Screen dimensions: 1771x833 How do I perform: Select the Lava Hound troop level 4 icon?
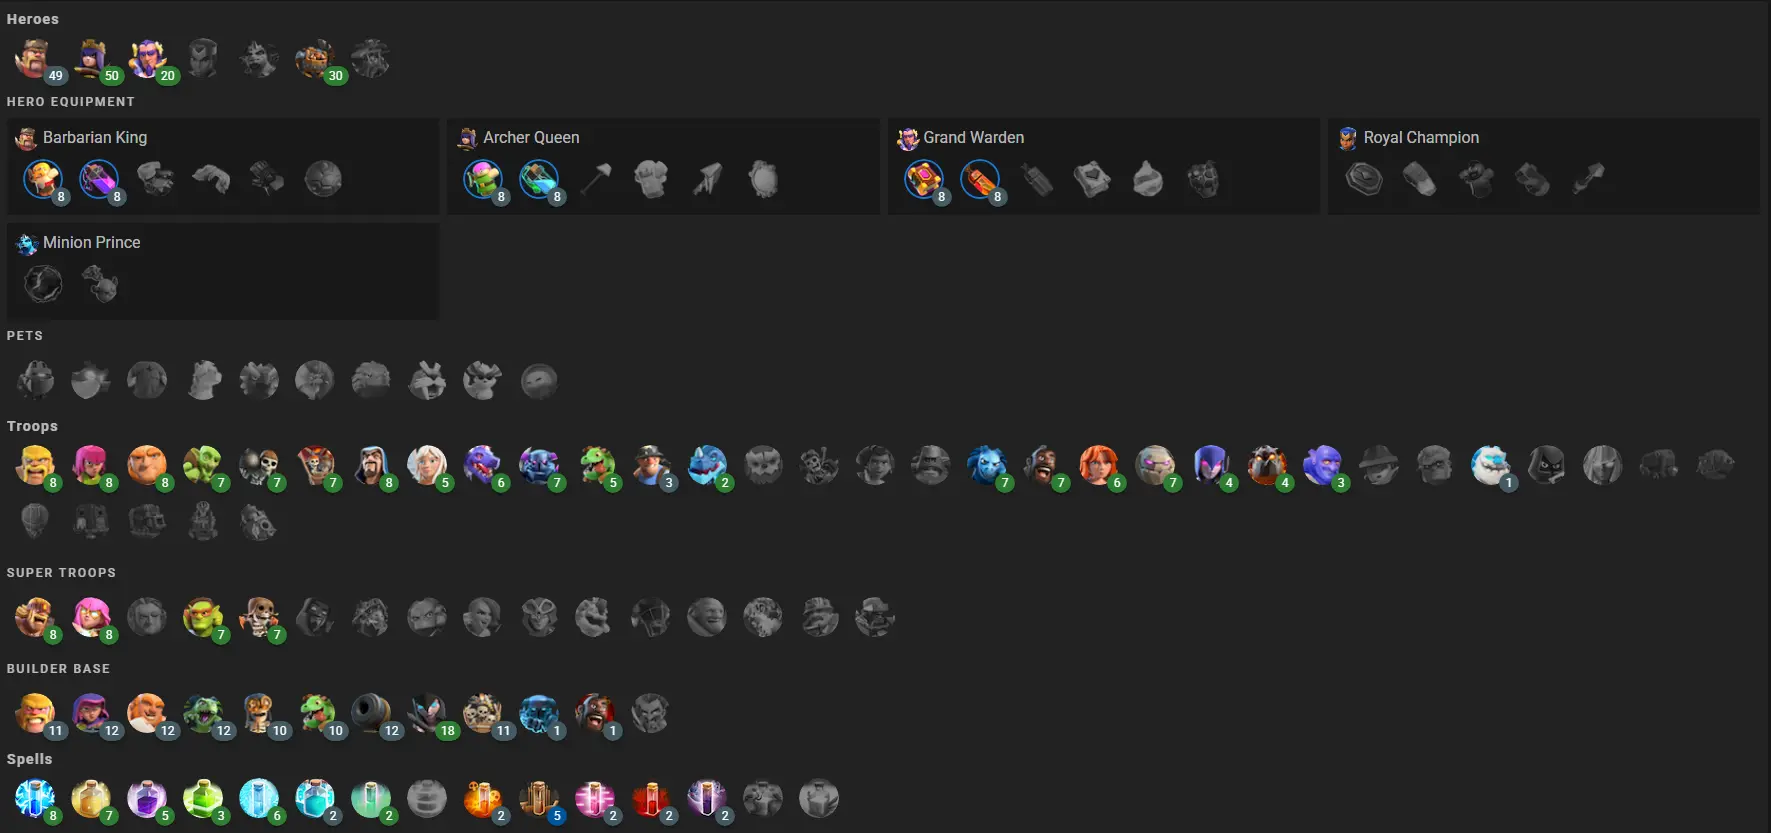1267,465
